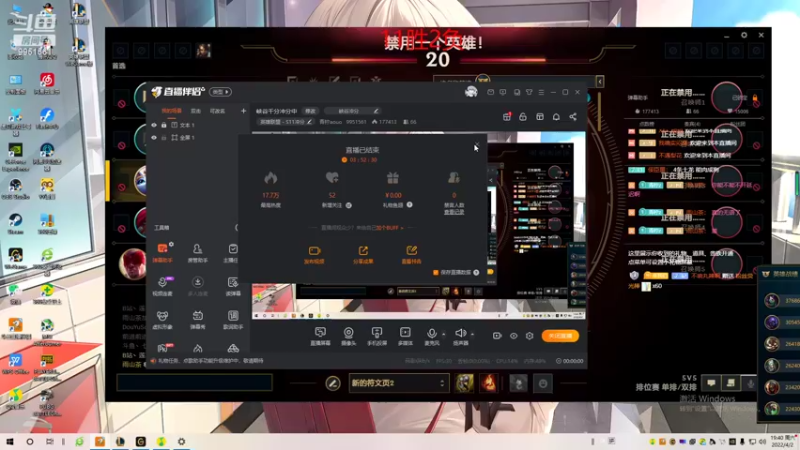Toggle the lock on 文本 1 source
Viewport: 800px width, 450px height.
coord(164,125)
